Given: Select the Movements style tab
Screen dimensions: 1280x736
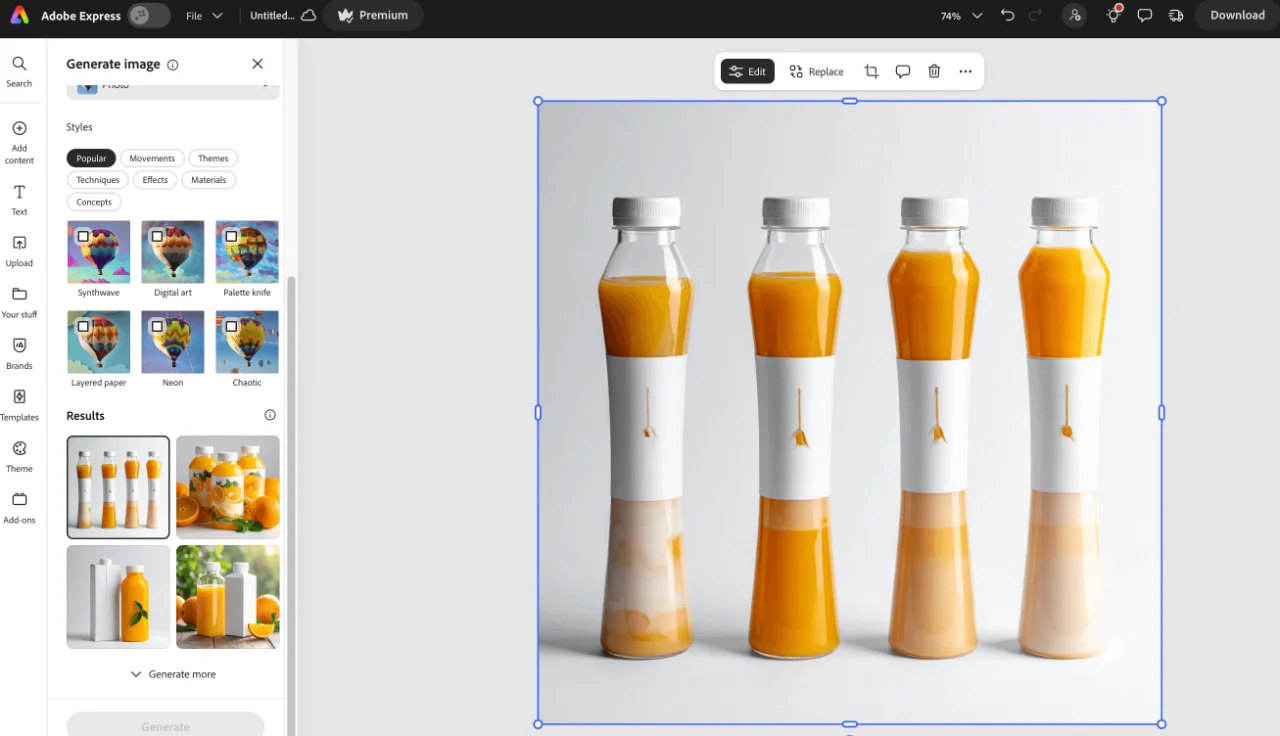Looking at the screenshot, I should (152, 158).
